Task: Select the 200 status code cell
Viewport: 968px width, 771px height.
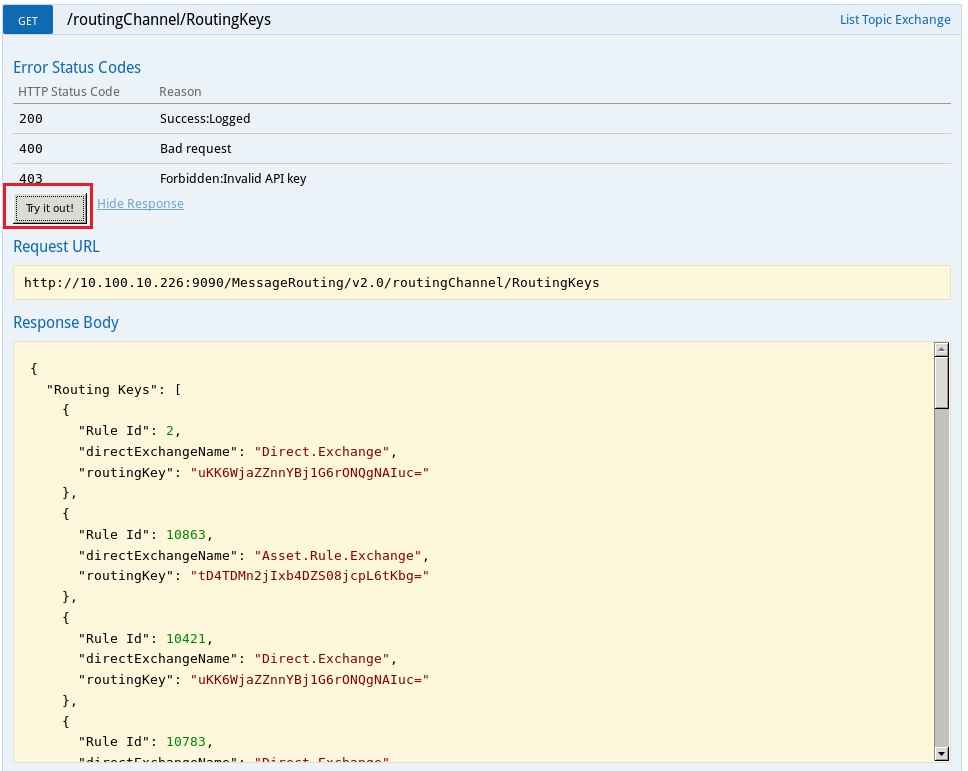Action: point(31,119)
